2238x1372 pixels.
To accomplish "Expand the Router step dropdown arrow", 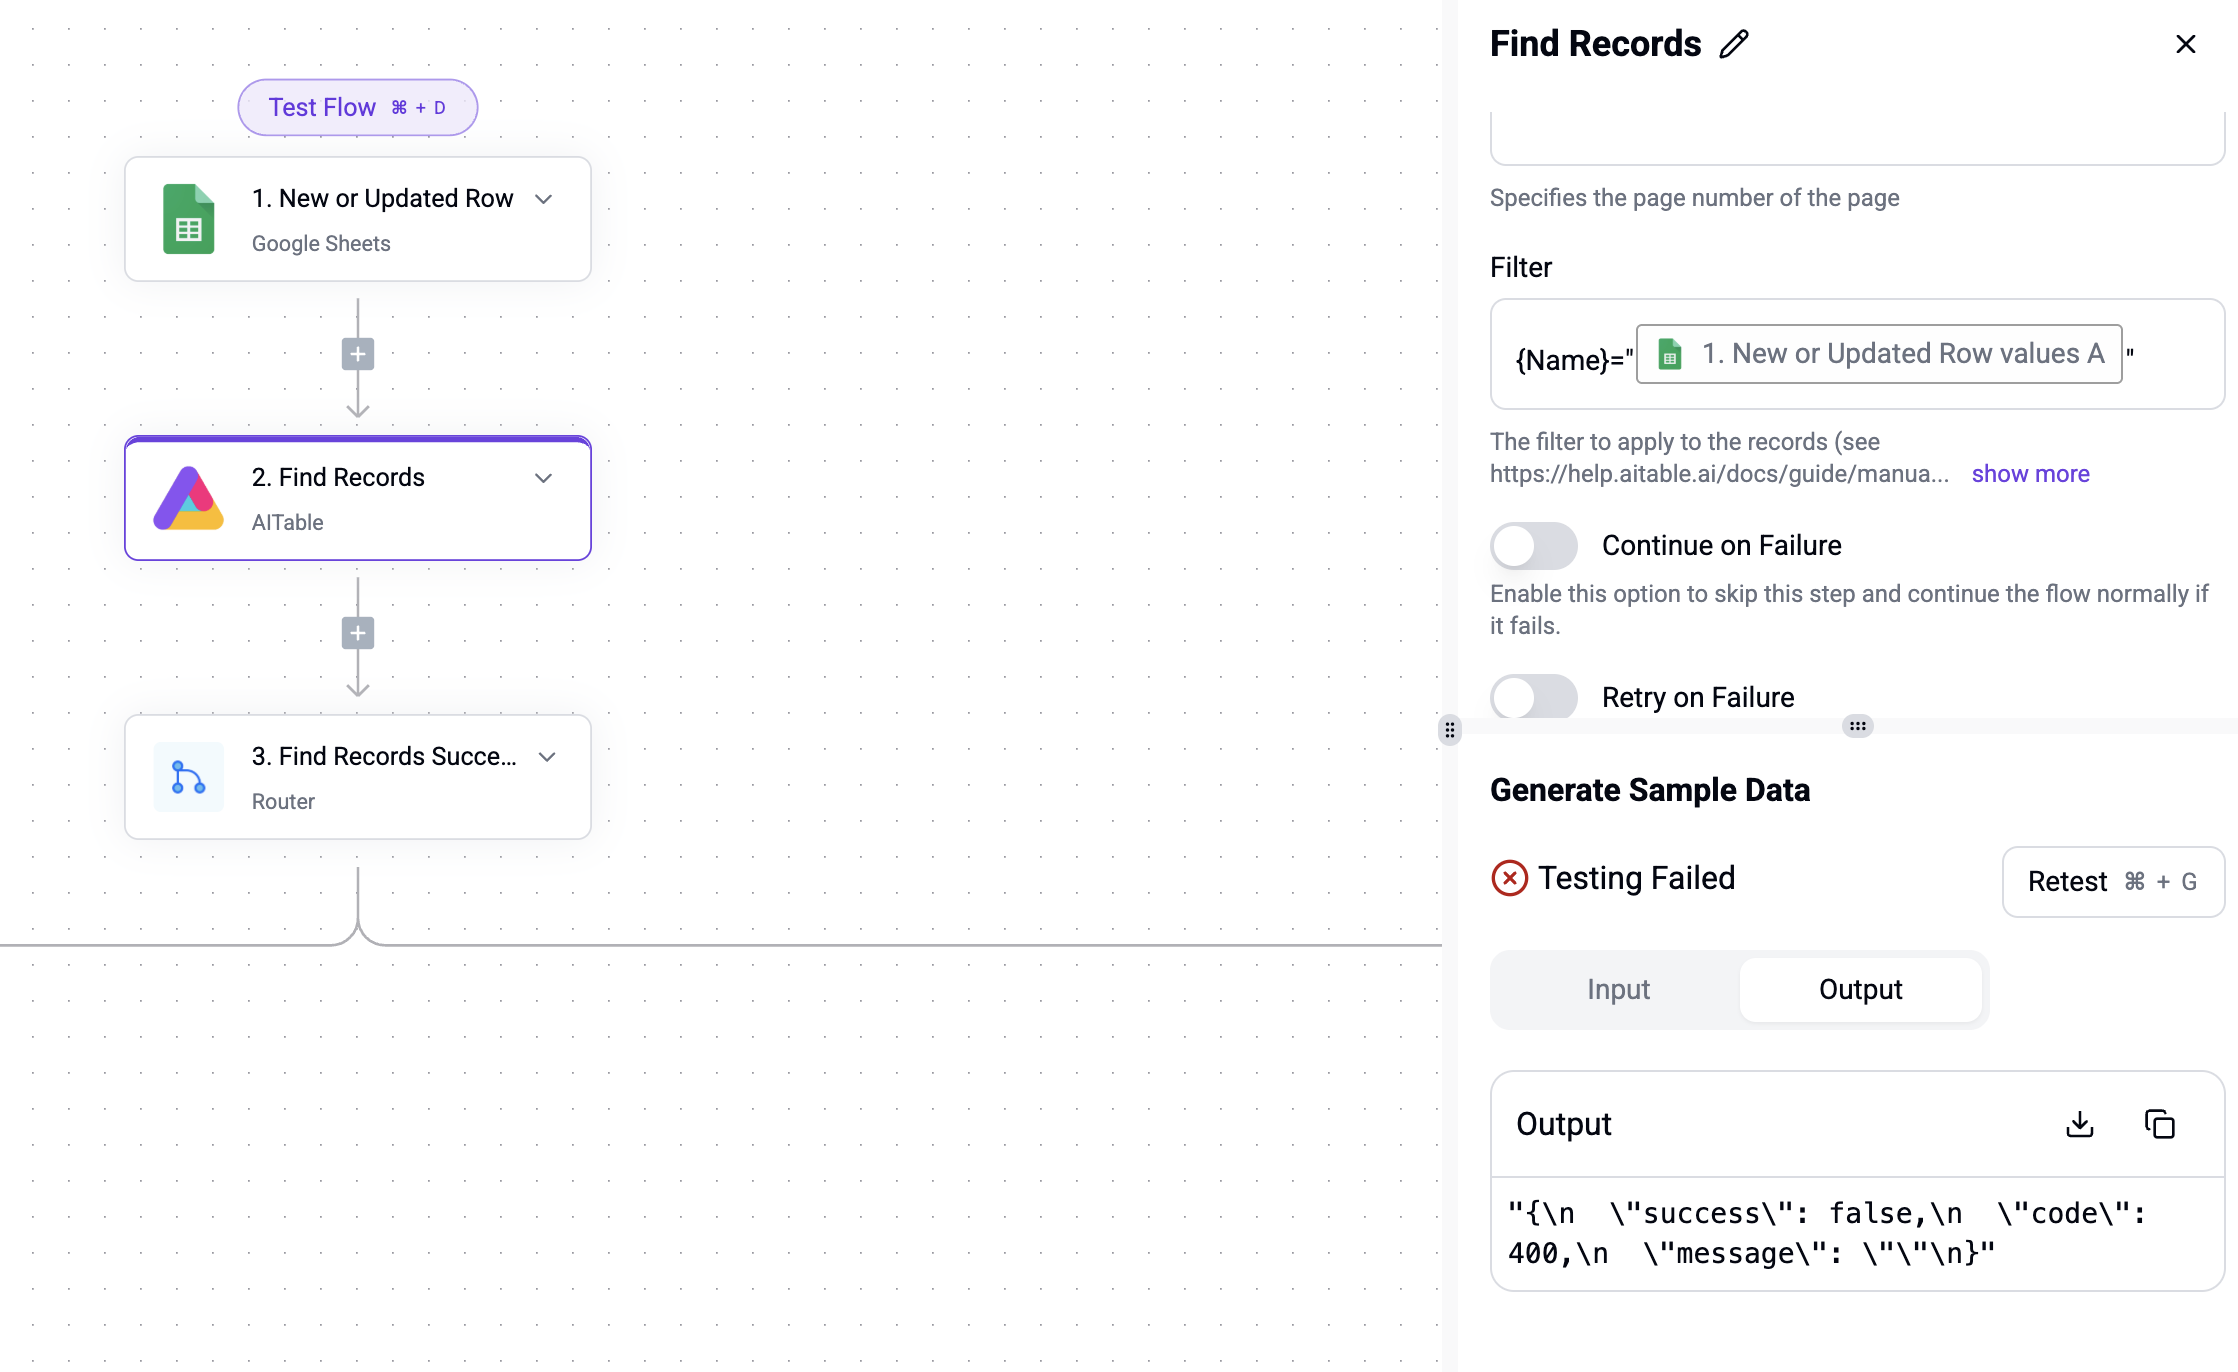I will 547,757.
